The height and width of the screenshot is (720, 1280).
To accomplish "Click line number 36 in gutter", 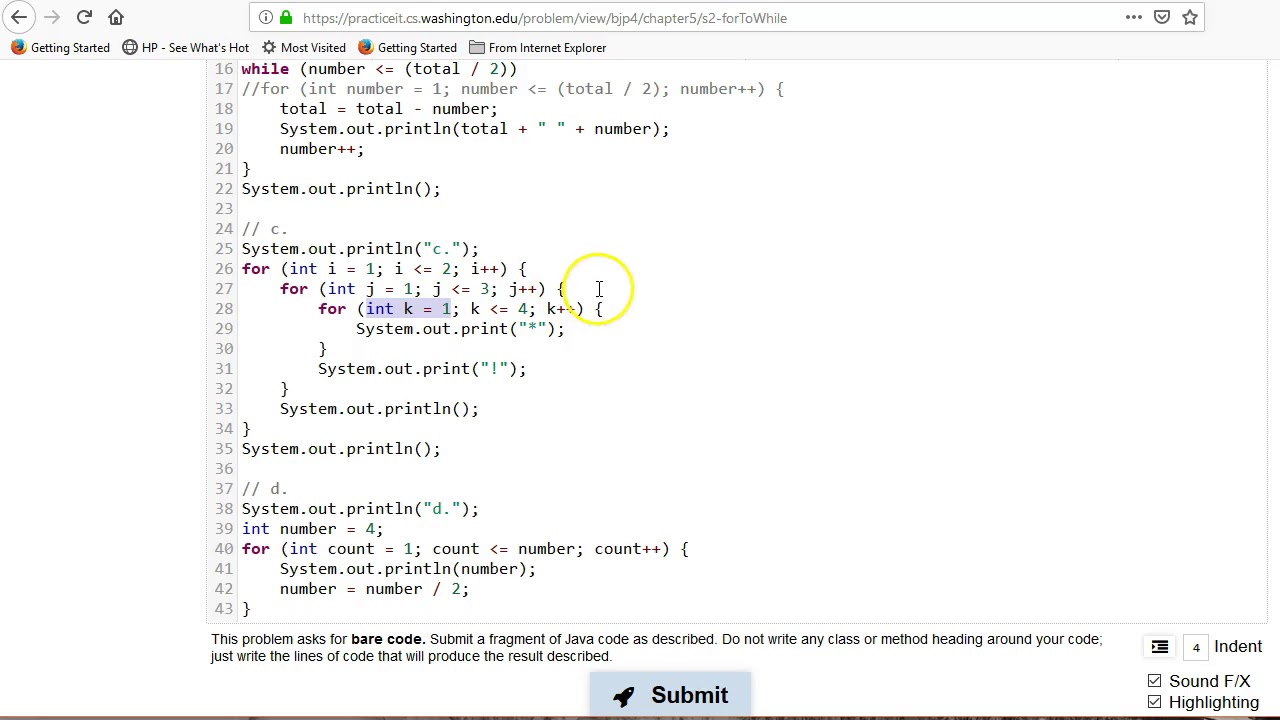I will pyautogui.click(x=224, y=469).
